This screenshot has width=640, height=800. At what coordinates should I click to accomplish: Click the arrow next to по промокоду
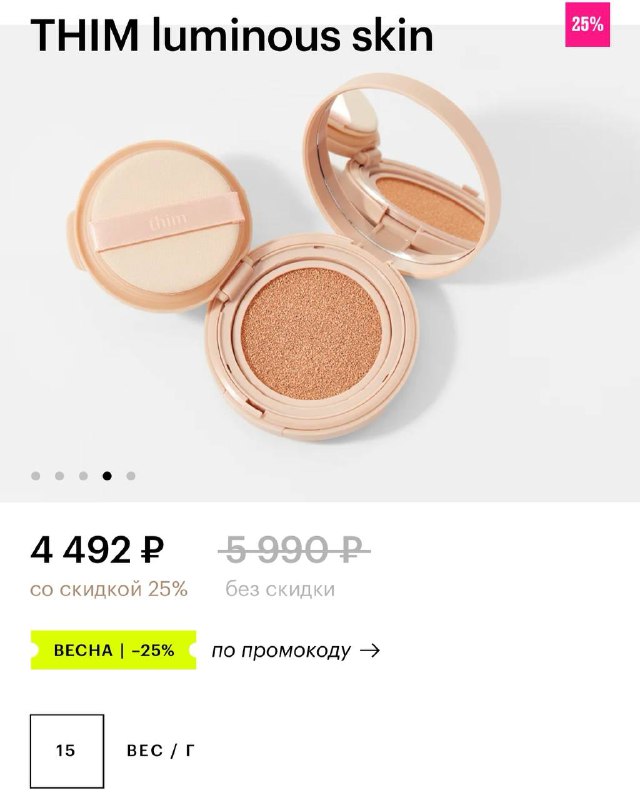[370, 651]
